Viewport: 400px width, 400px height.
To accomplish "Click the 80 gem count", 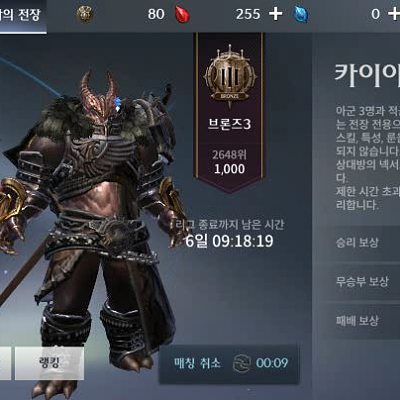I will [x=156, y=14].
